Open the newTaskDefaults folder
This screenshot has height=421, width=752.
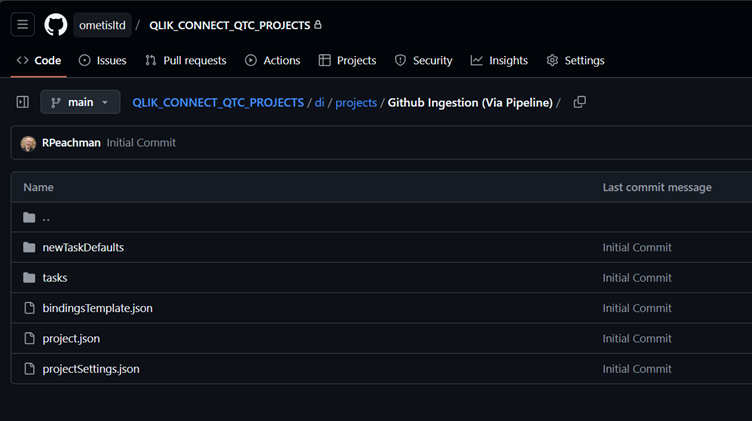pyautogui.click(x=83, y=247)
